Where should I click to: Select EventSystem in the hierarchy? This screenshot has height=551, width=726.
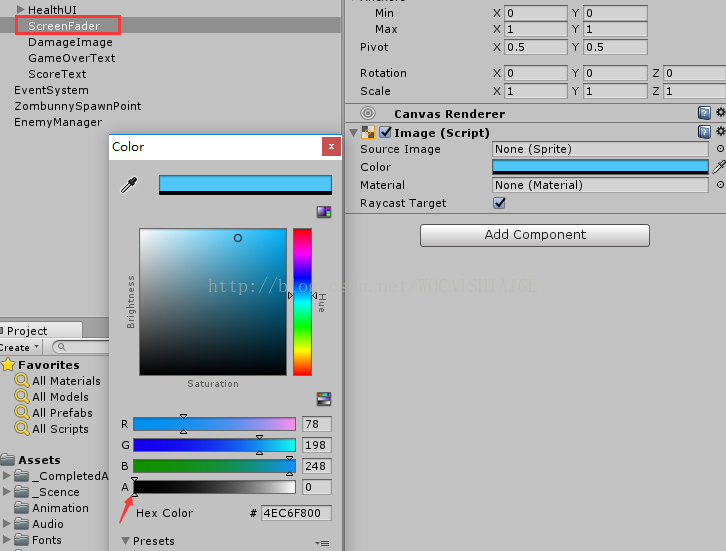(51, 90)
